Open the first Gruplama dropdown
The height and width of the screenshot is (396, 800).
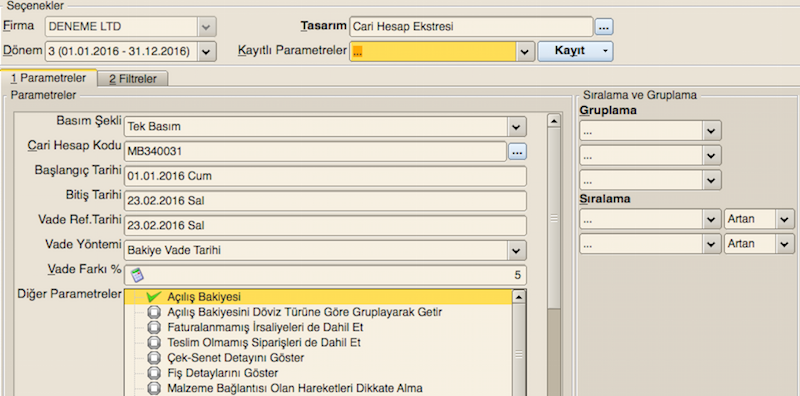pyautogui.click(x=711, y=131)
